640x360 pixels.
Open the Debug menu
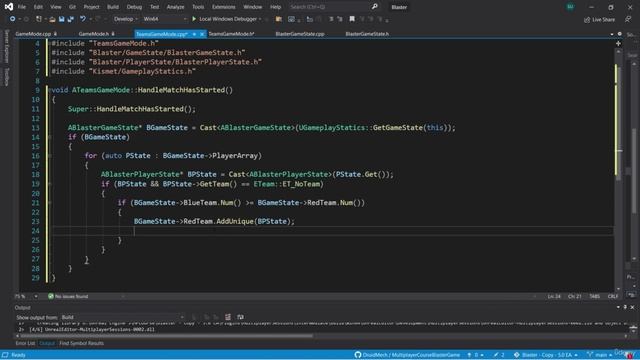(134, 7)
